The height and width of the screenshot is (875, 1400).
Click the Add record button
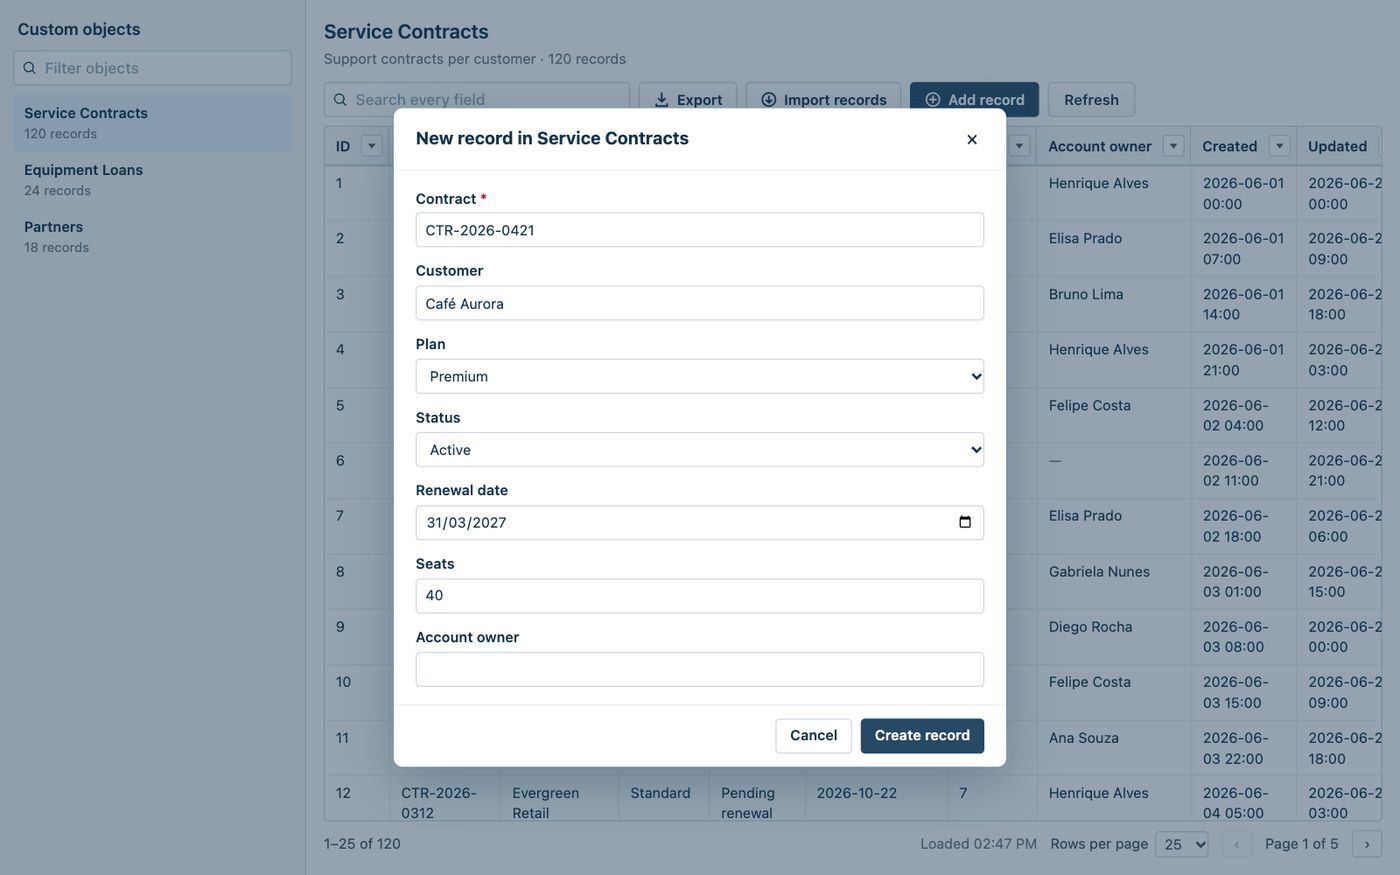pyautogui.click(x=974, y=100)
